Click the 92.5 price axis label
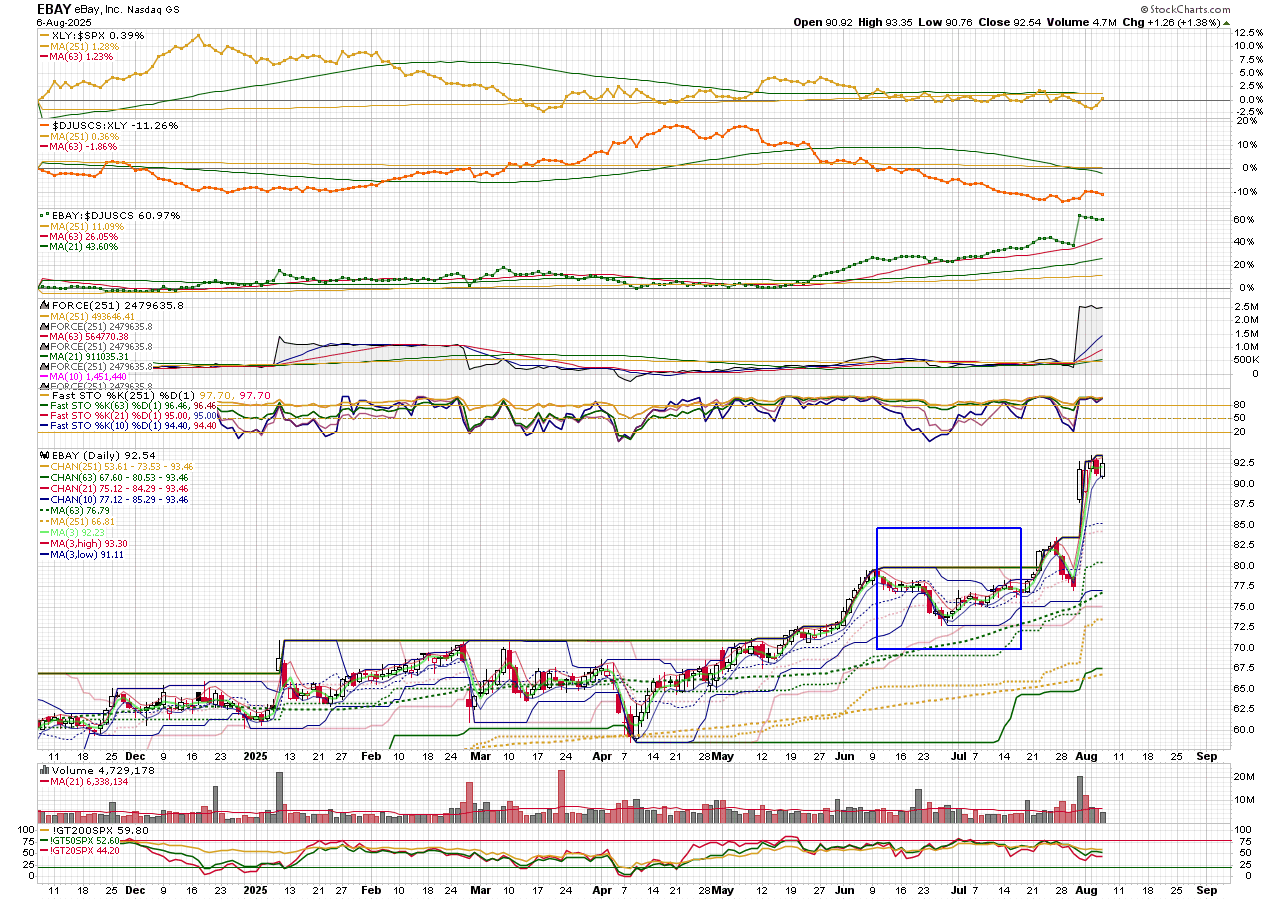The height and width of the screenshot is (900, 1280). (x=1246, y=463)
